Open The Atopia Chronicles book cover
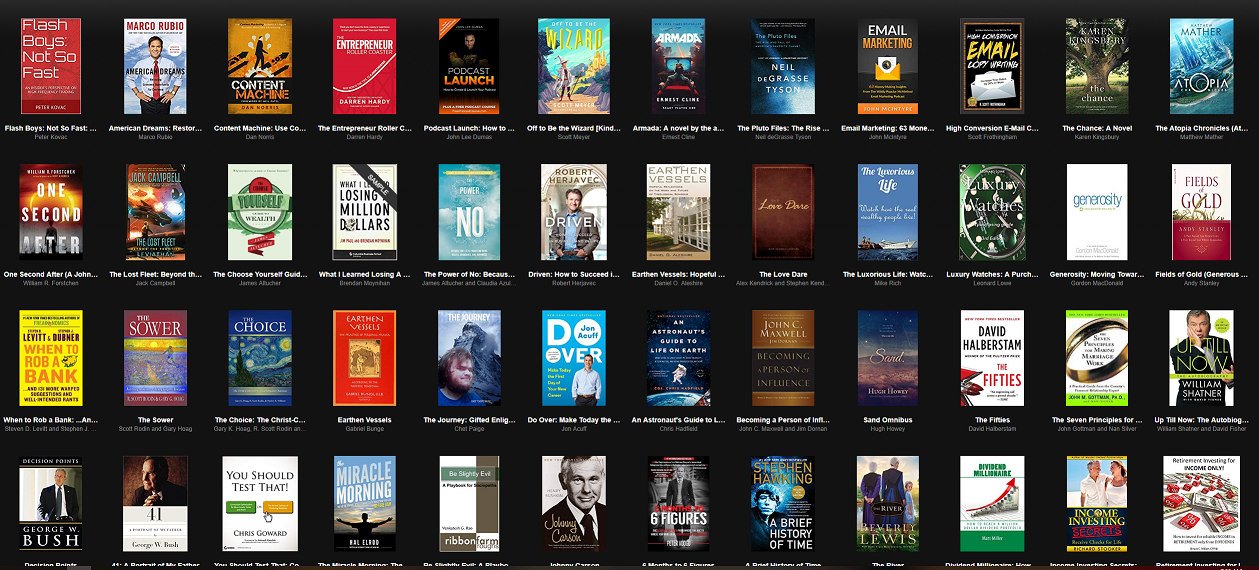 [1201, 66]
